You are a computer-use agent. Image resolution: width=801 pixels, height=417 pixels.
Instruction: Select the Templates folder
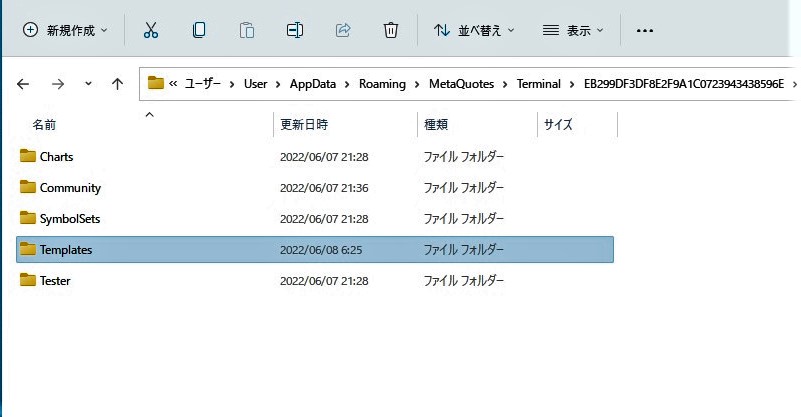pos(66,250)
